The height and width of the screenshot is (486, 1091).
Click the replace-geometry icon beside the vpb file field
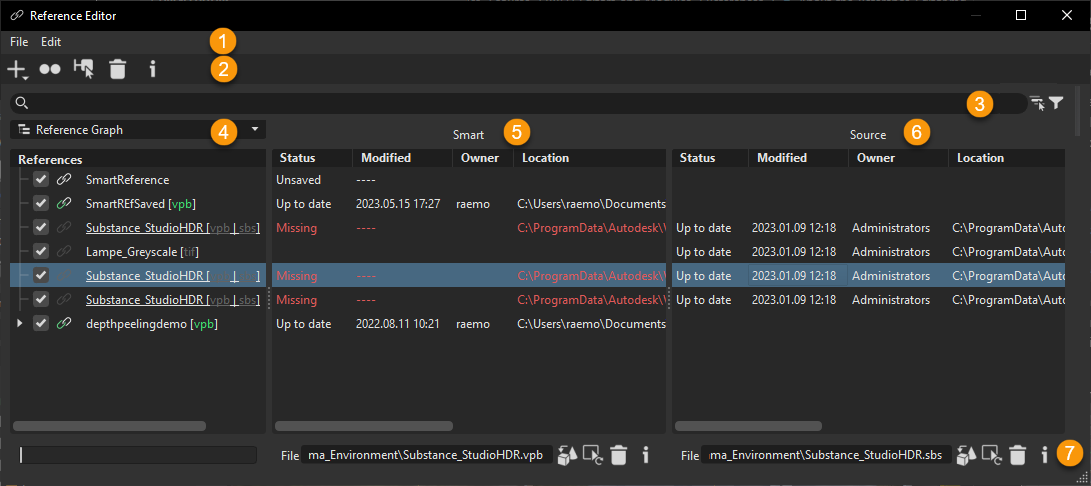[x=568, y=455]
